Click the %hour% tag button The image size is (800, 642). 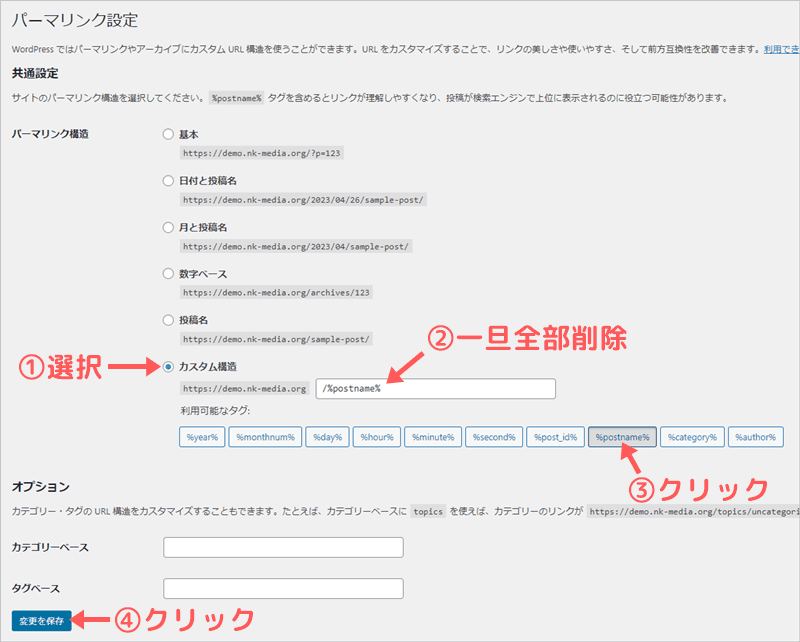[379, 437]
